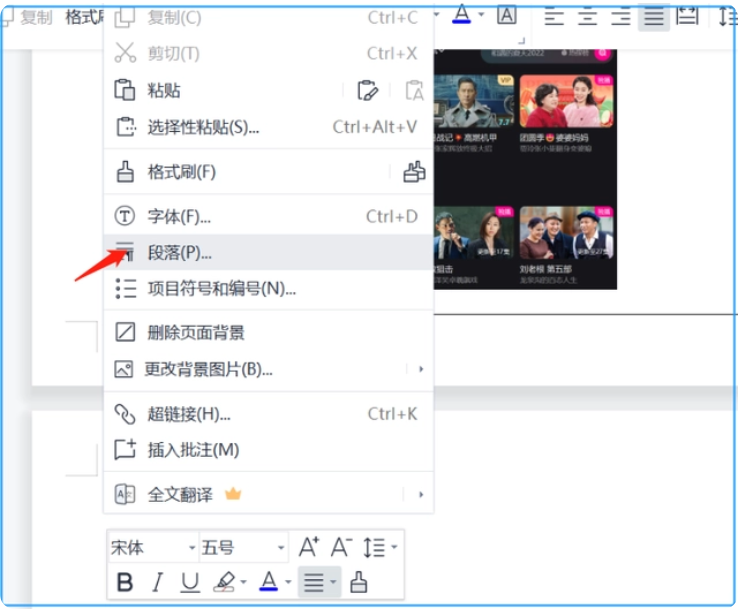Apply highlight color in mini toolbar
This screenshot has height=610, width=742.
(224, 582)
